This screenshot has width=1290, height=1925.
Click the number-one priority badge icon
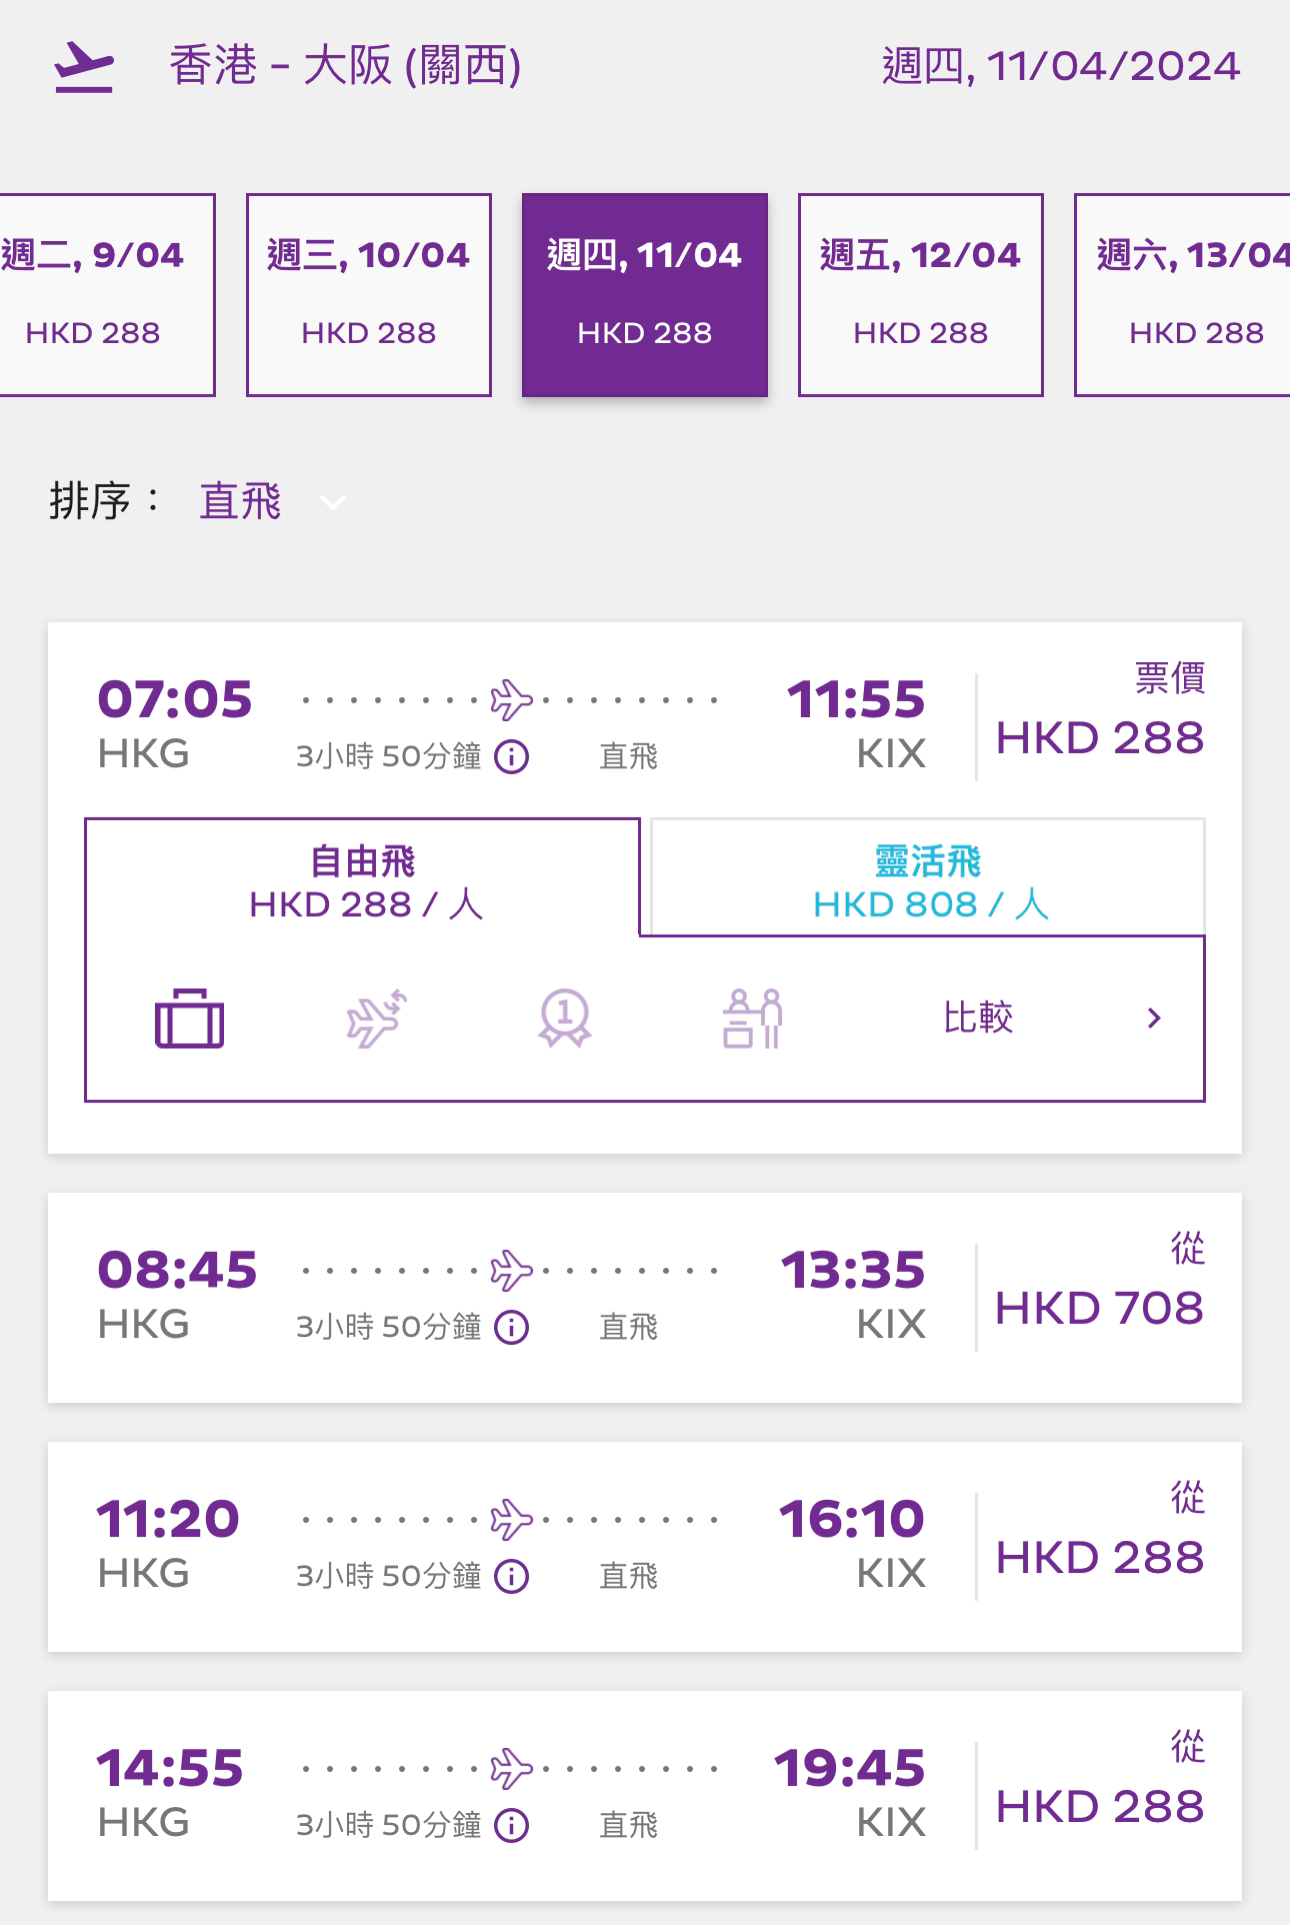click(565, 1018)
